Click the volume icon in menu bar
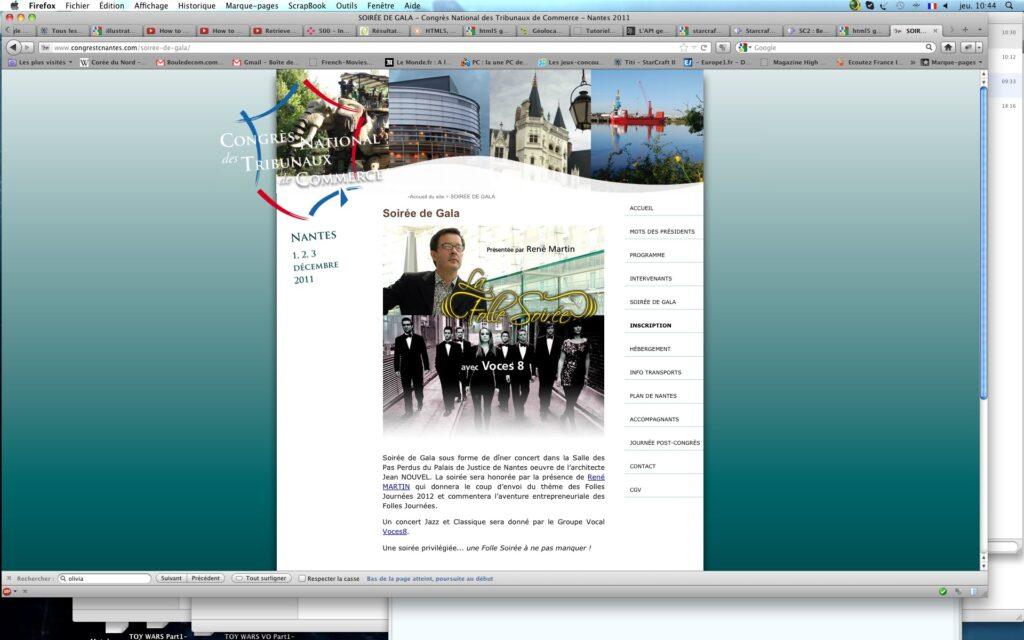The width and height of the screenshot is (1024, 640). tap(945, 6)
